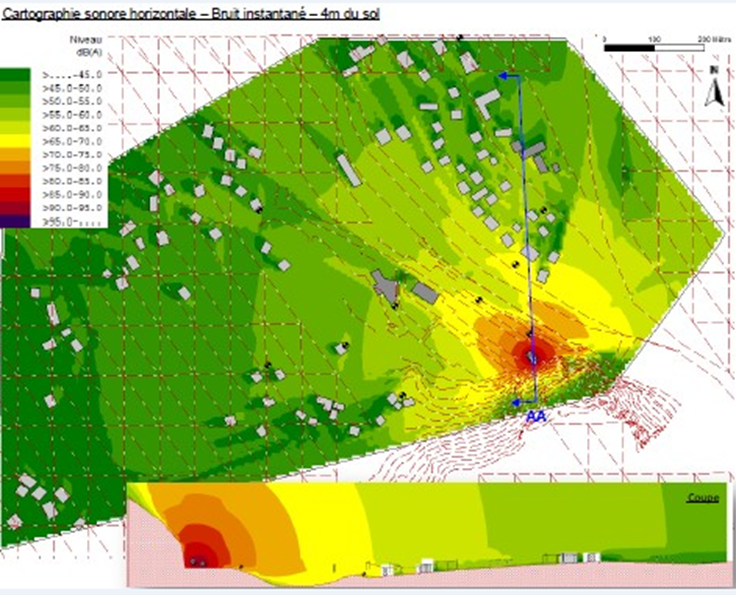This screenshot has height=595, width=736.
Task: Click the '>55.0-60.0' legend label
Action: coord(72,115)
